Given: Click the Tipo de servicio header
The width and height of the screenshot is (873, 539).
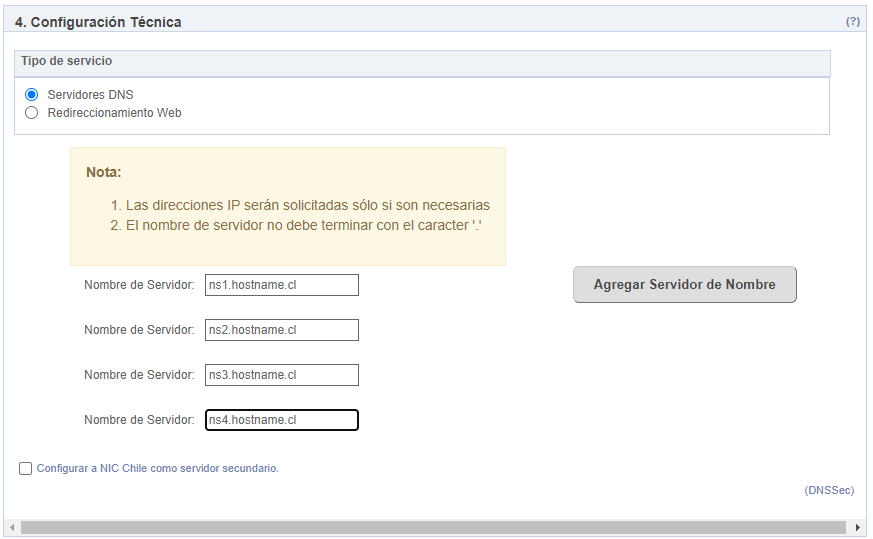Looking at the screenshot, I should coord(422,63).
